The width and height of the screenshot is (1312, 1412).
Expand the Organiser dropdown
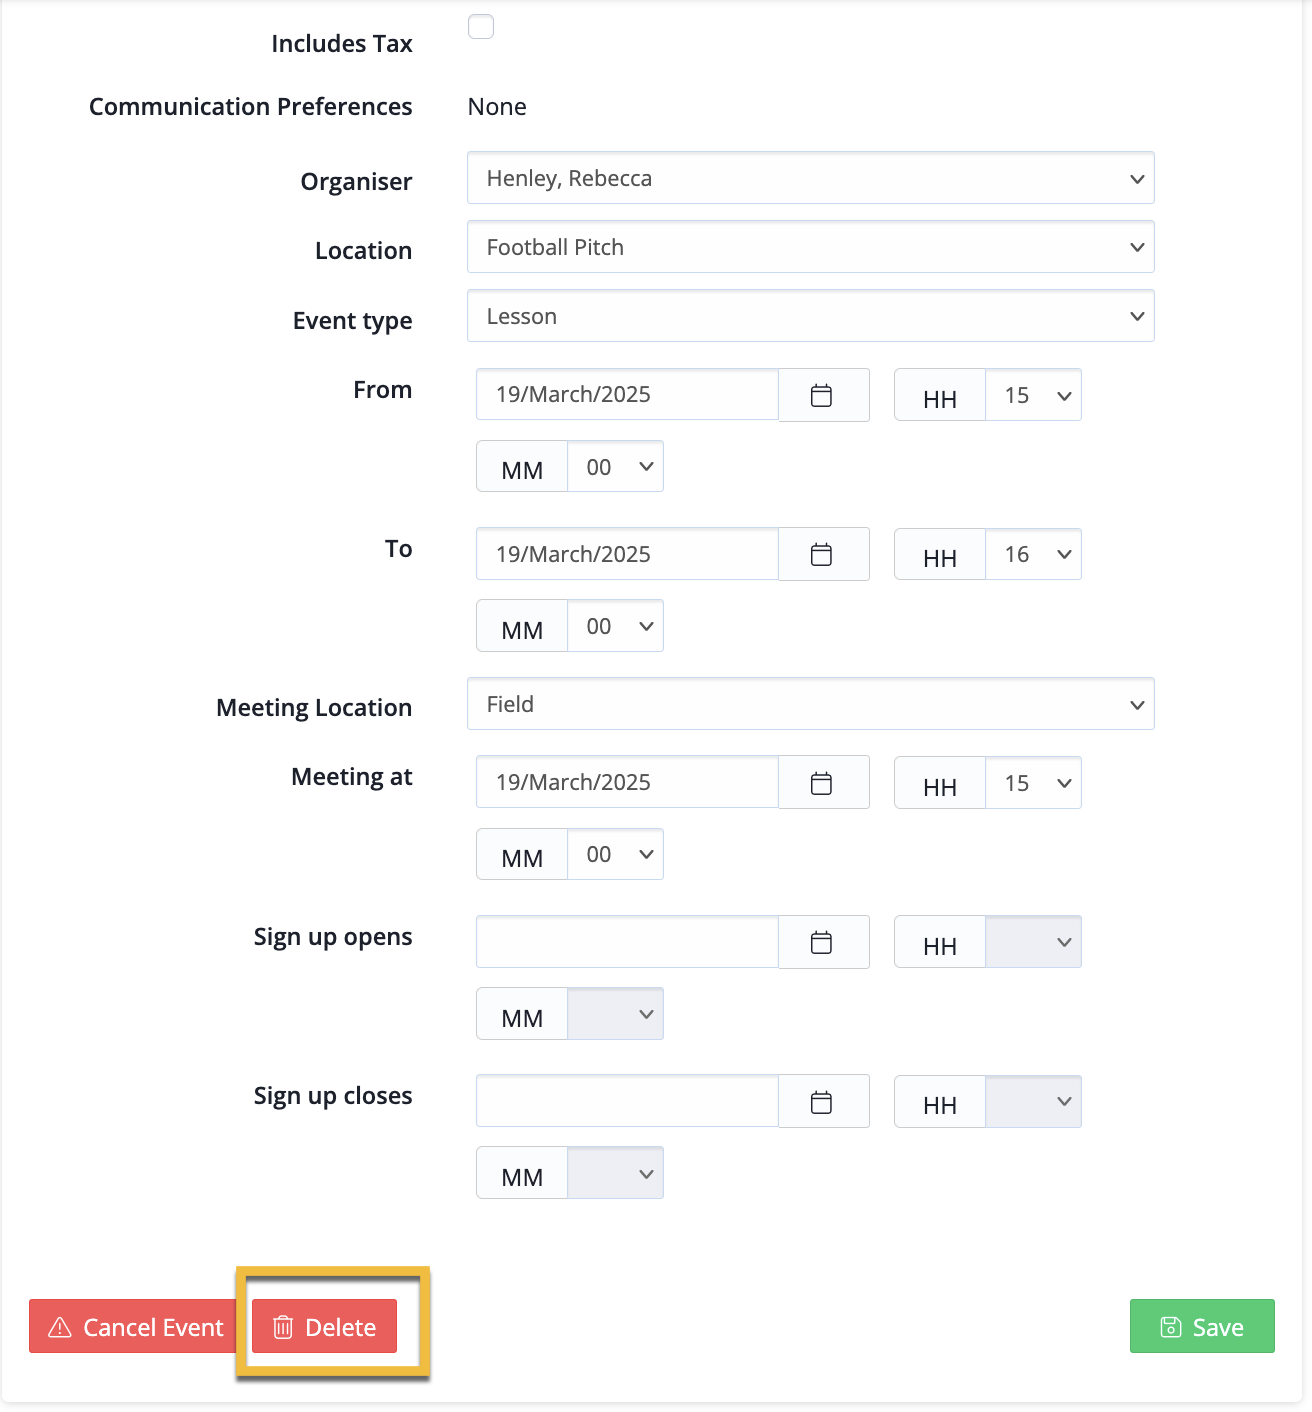(x=810, y=178)
